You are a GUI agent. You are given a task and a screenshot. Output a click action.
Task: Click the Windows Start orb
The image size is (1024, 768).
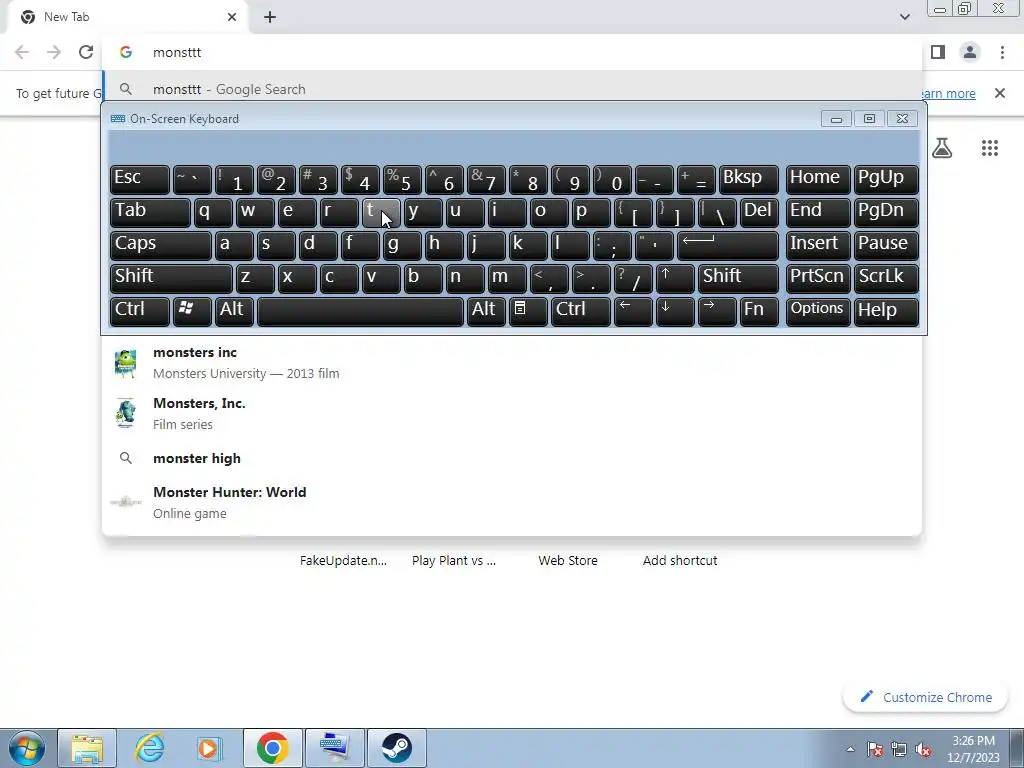pos(26,748)
